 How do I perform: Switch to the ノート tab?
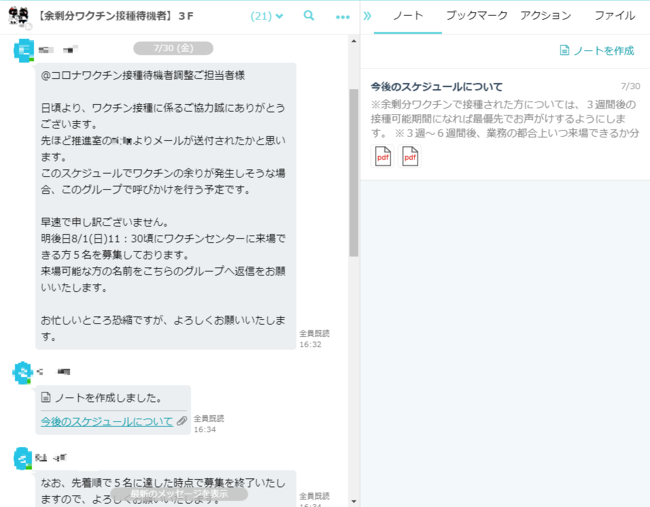click(408, 16)
